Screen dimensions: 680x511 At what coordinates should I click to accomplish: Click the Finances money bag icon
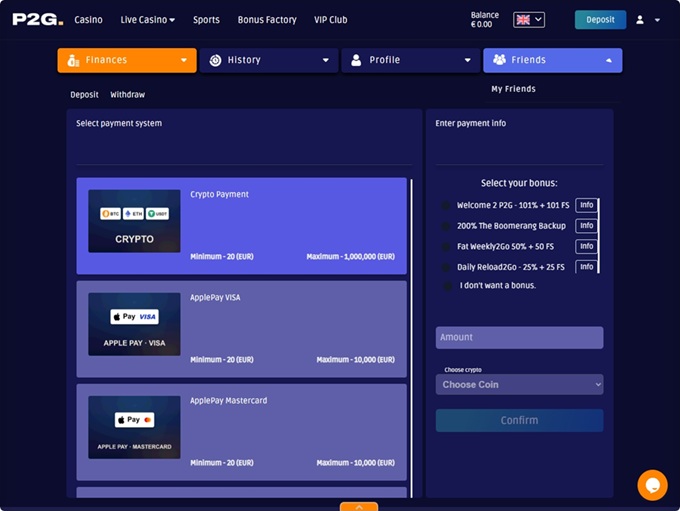(x=73, y=60)
